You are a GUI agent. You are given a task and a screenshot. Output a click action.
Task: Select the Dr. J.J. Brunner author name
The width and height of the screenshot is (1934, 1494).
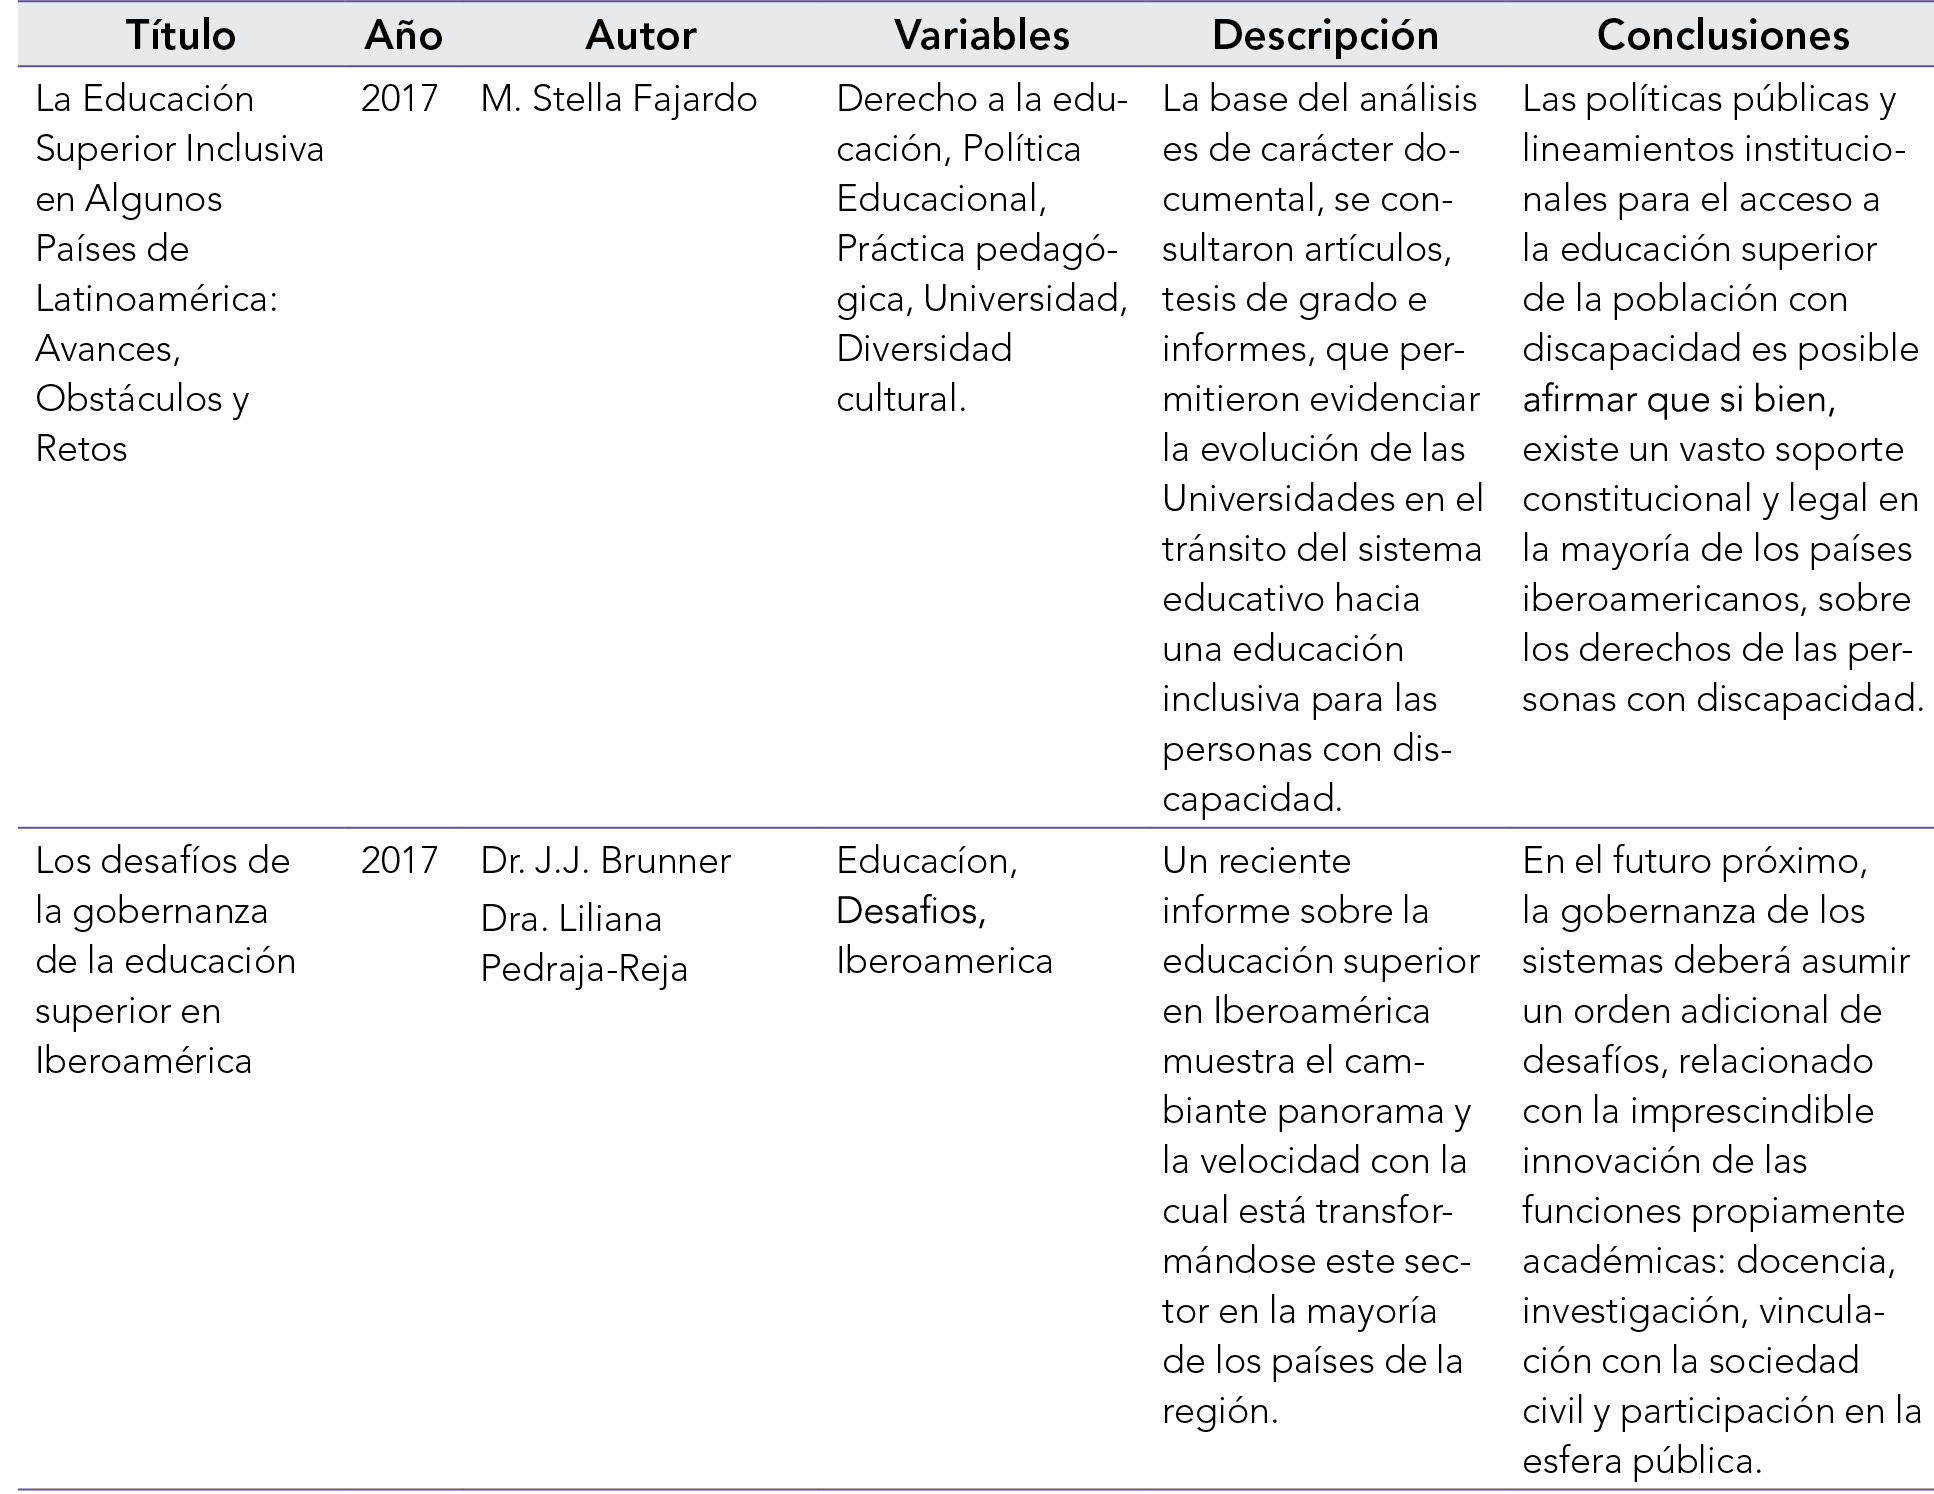coord(605,861)
